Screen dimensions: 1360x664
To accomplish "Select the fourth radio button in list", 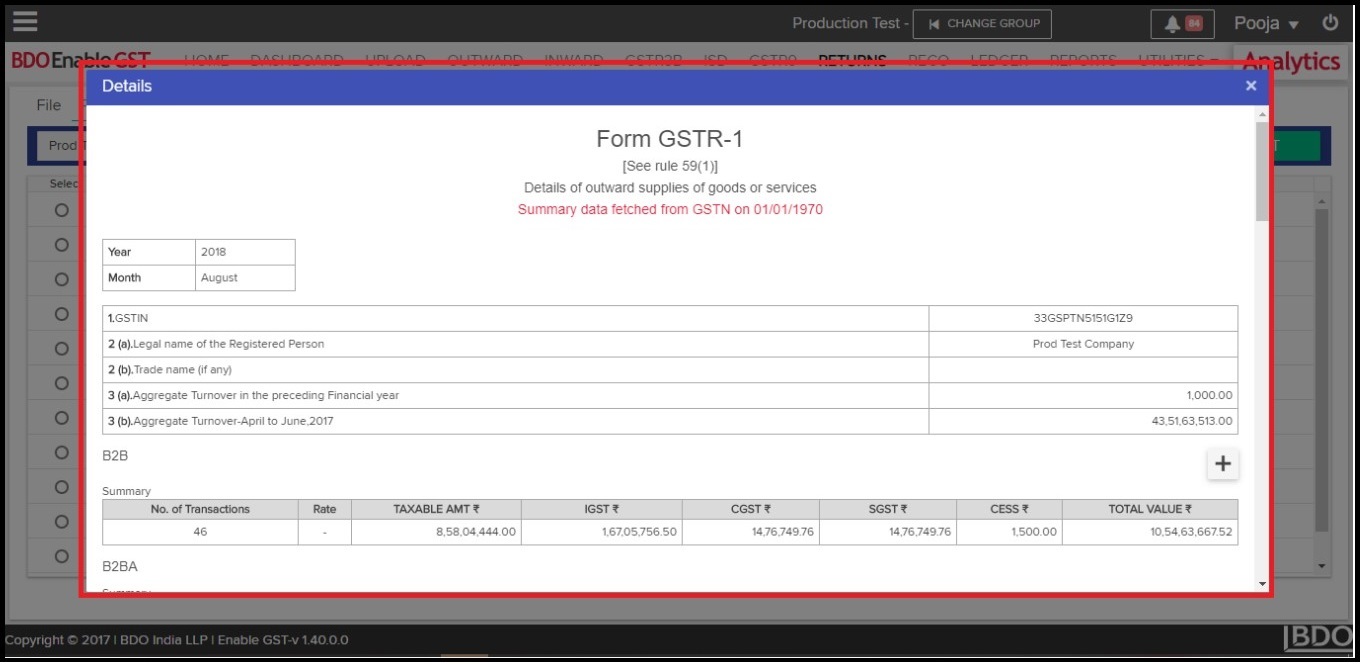I will pos(61,314).
